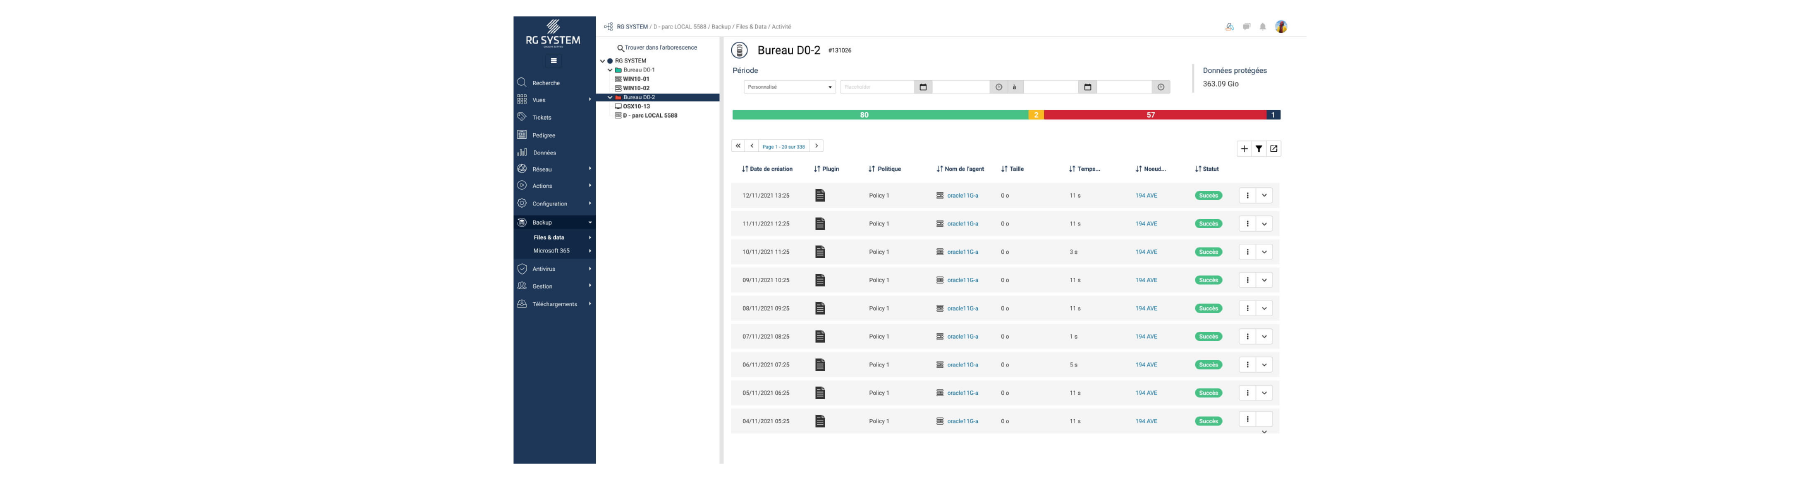Open the start date calendar picker
Screen dimensions: 1820x480
[x=923, y=87]
